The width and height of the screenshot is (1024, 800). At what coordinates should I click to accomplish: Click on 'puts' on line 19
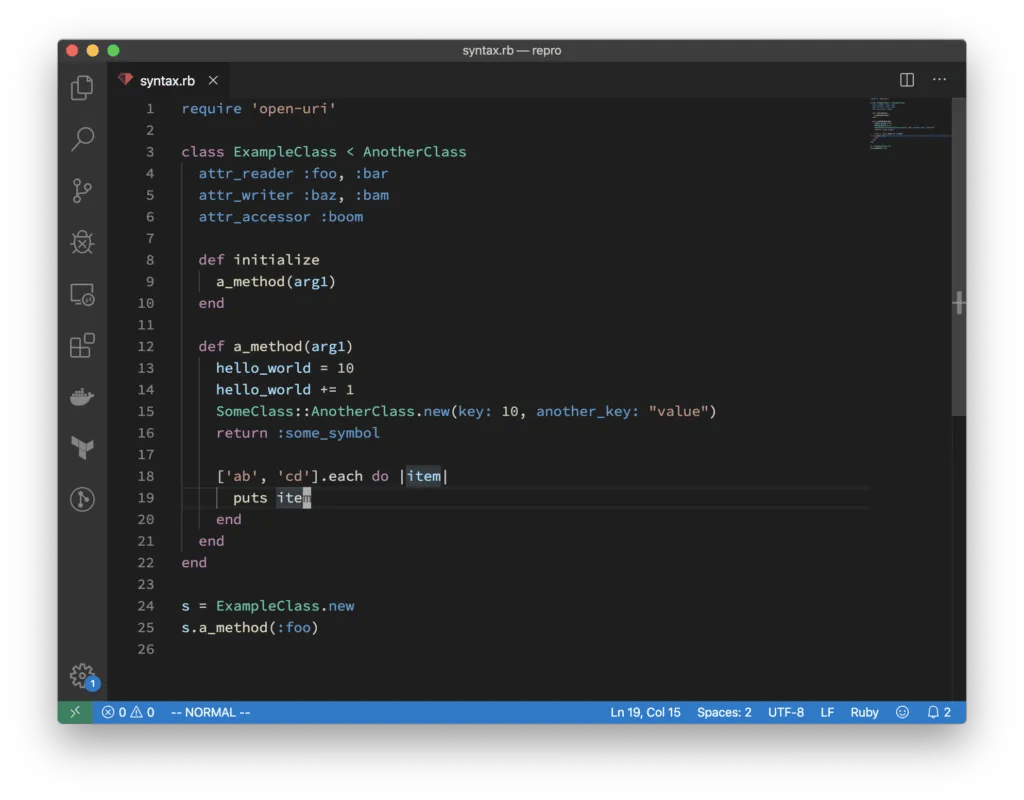(250, 498)
